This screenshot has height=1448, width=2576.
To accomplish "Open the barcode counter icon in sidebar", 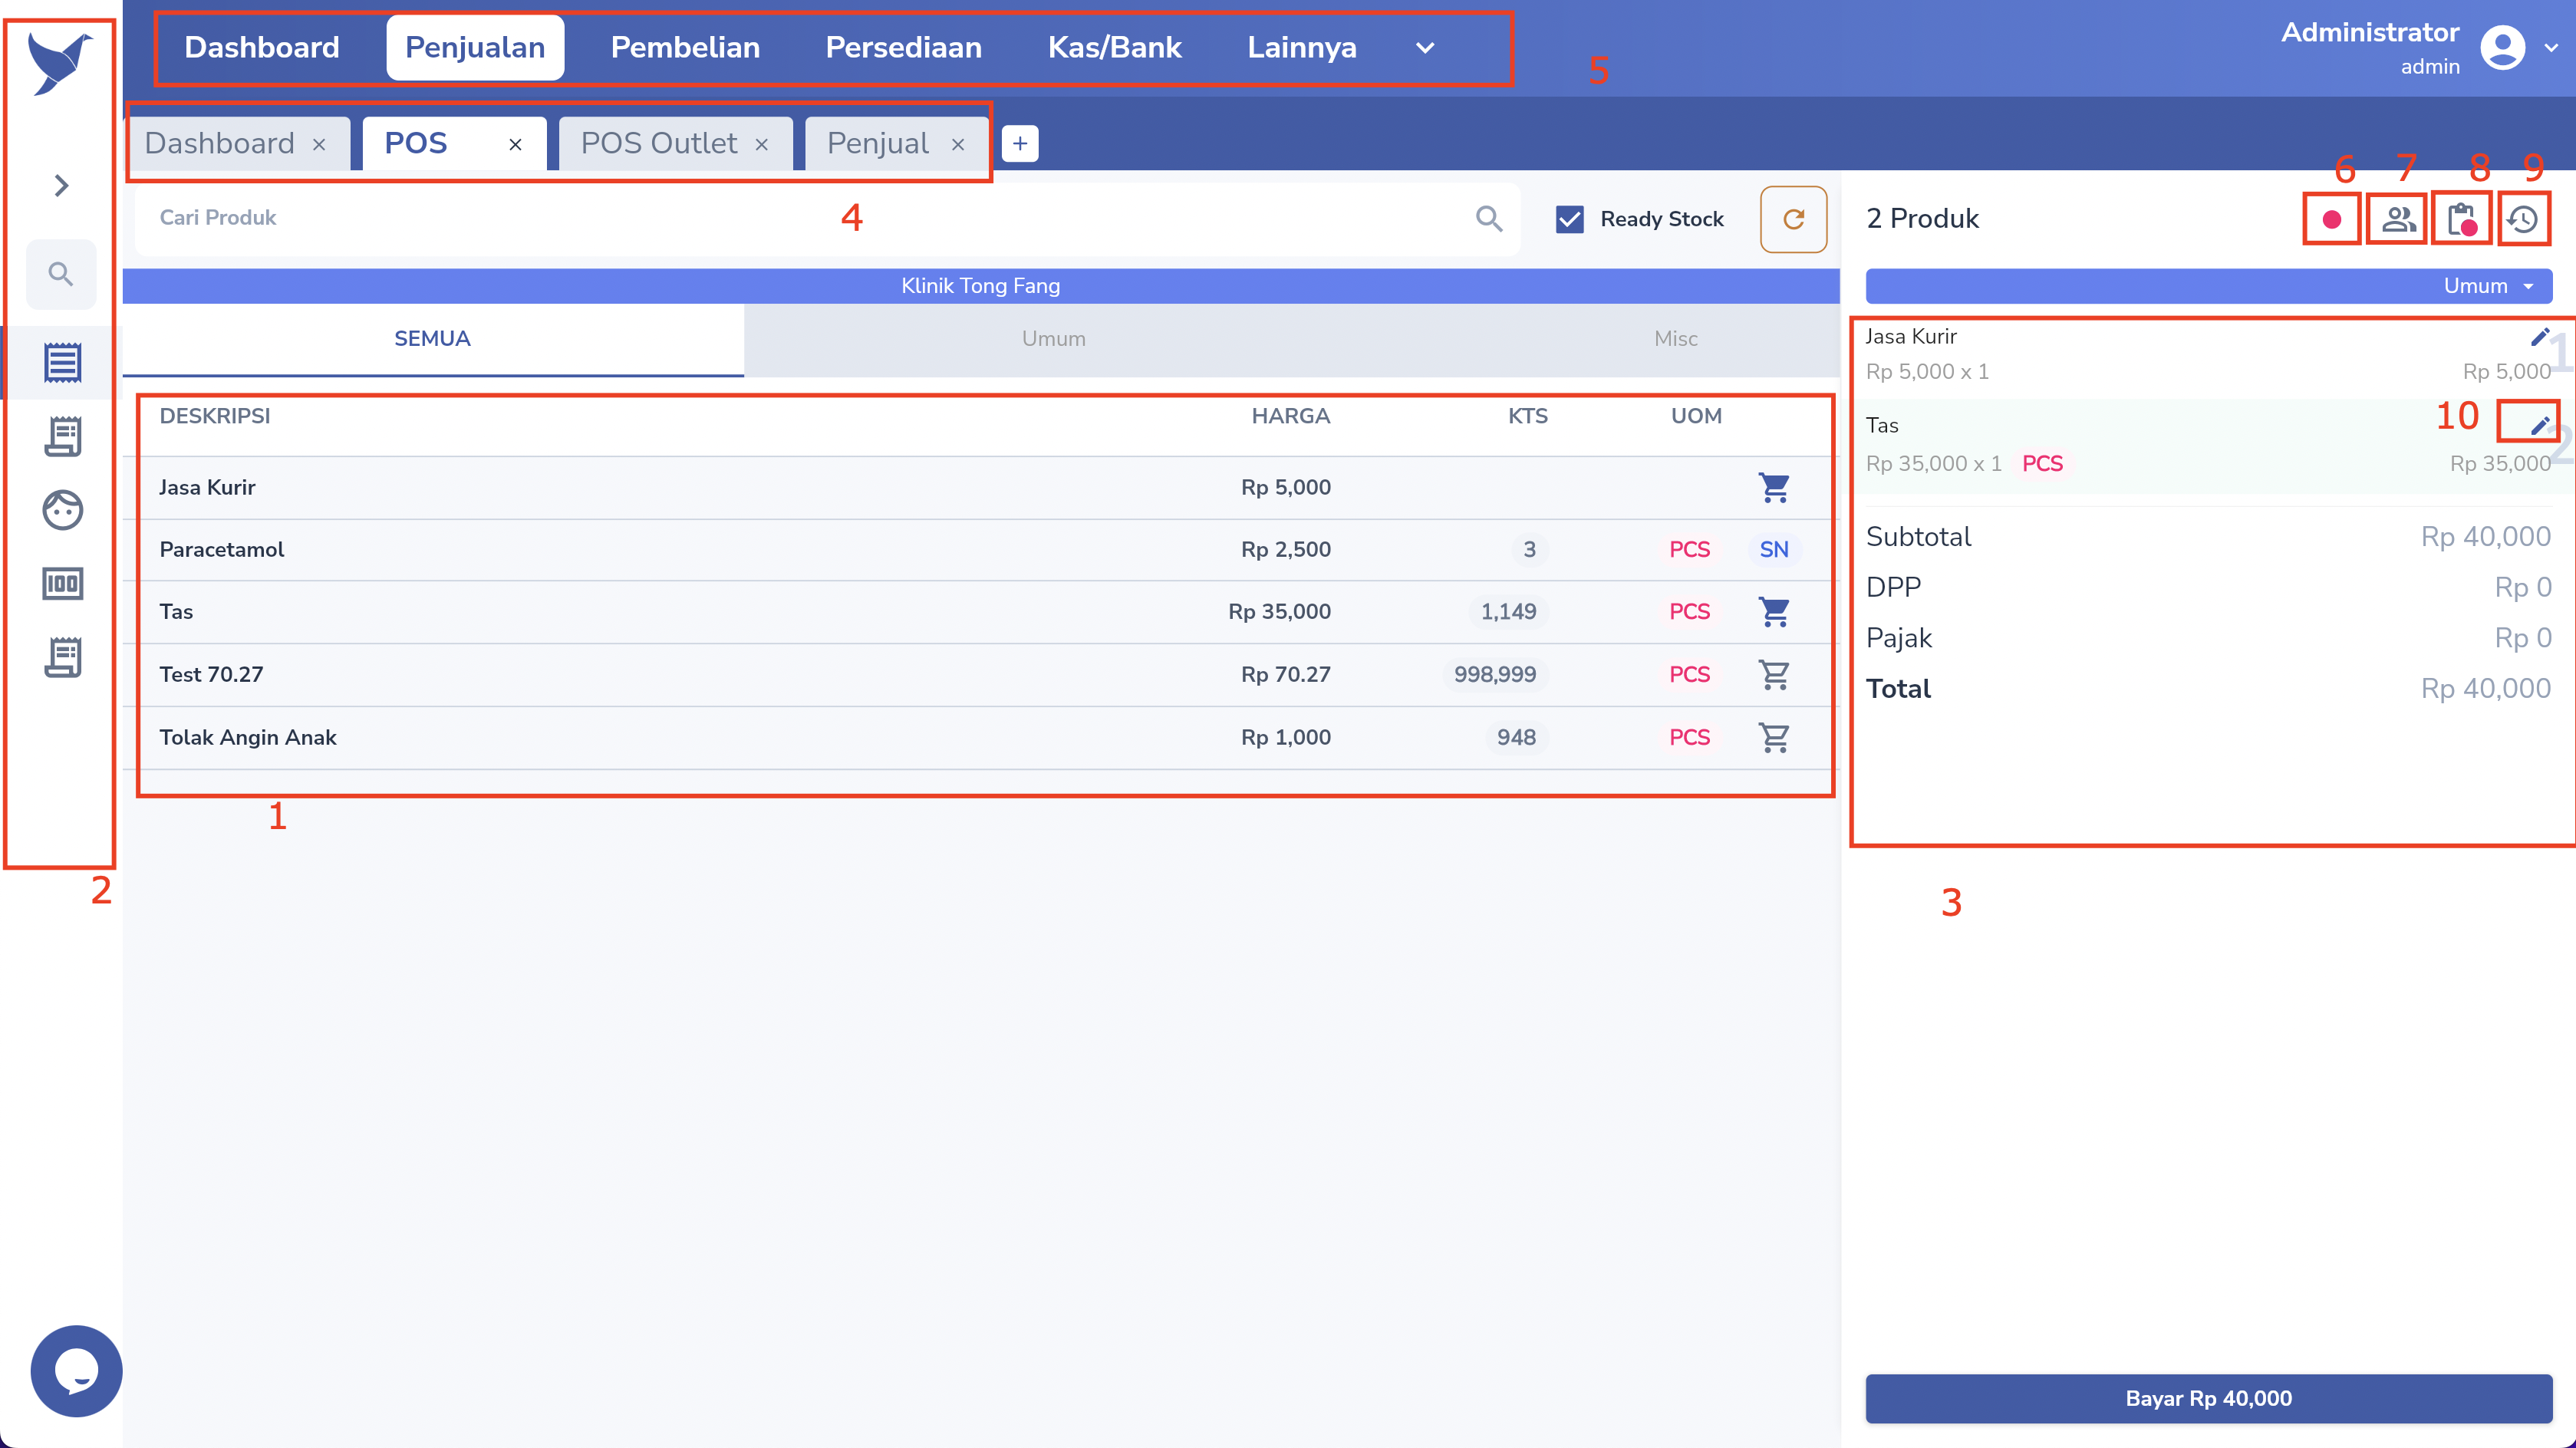I will coord(62,584).
